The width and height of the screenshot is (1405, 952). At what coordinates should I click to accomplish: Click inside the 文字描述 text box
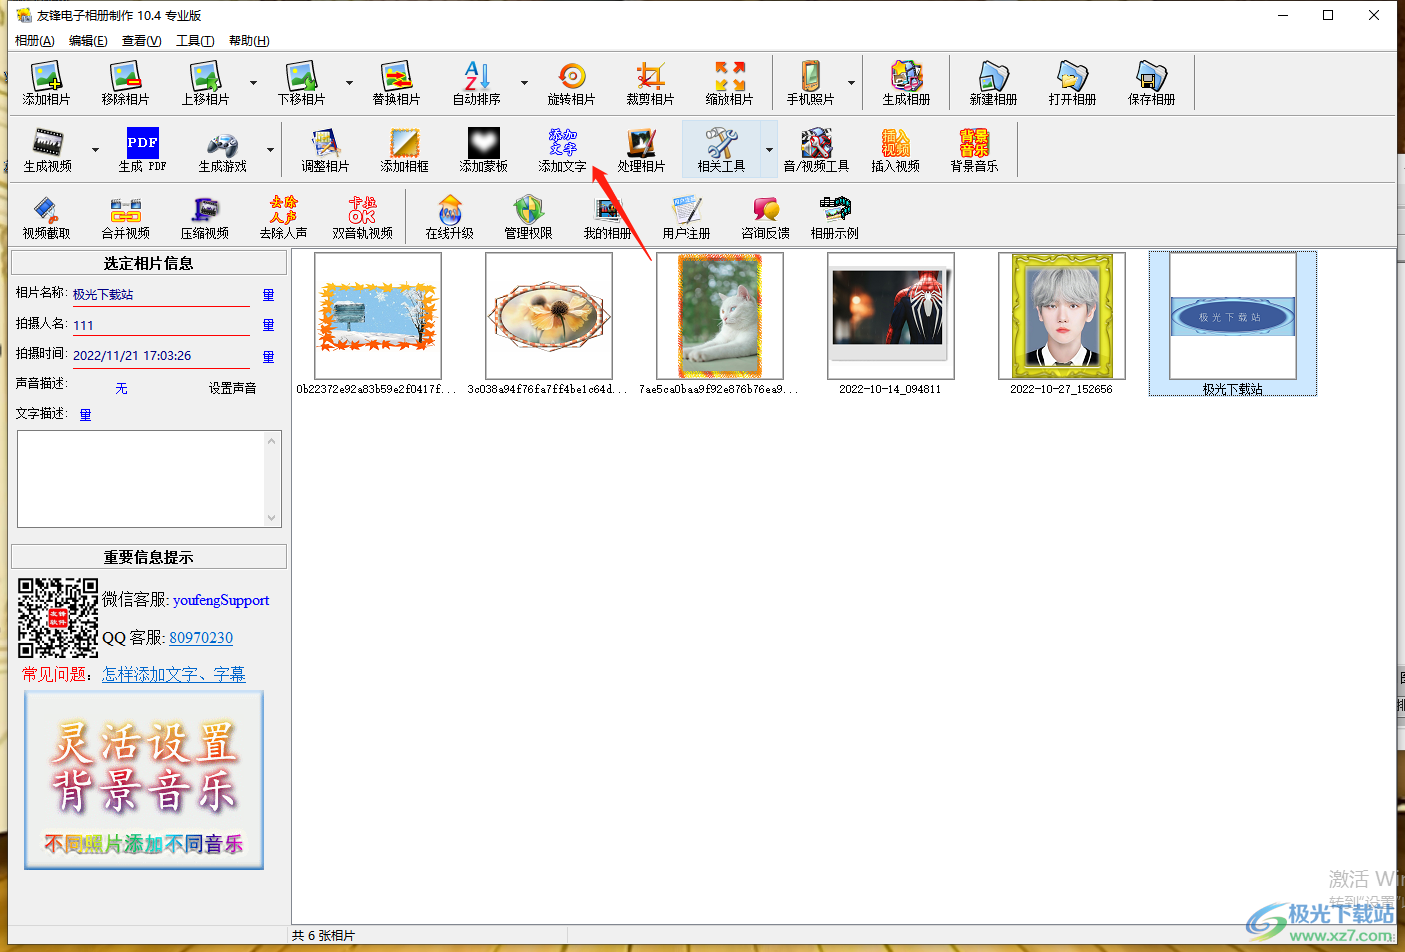[x=141, y=479]
